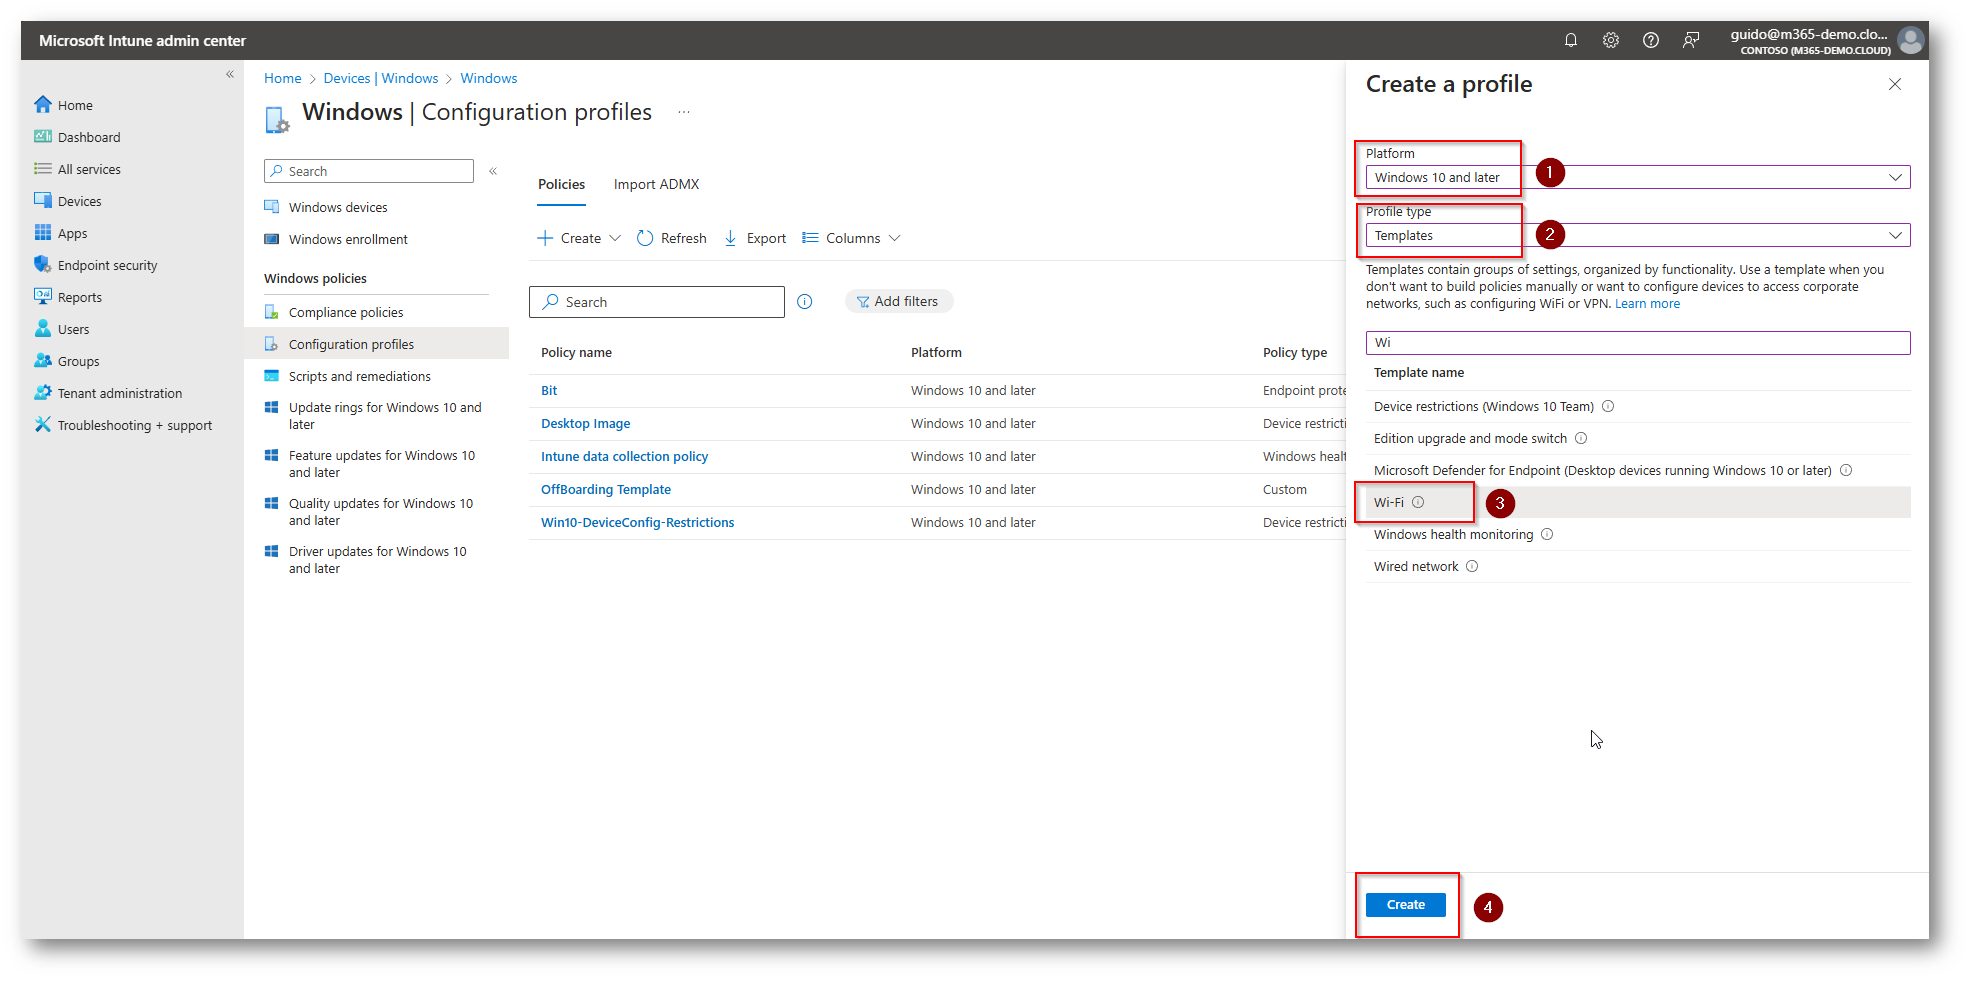Screen dimensions: 1971x981
Task: Open Driver updates for Windows 10 and later
Action: coord(377,559)
